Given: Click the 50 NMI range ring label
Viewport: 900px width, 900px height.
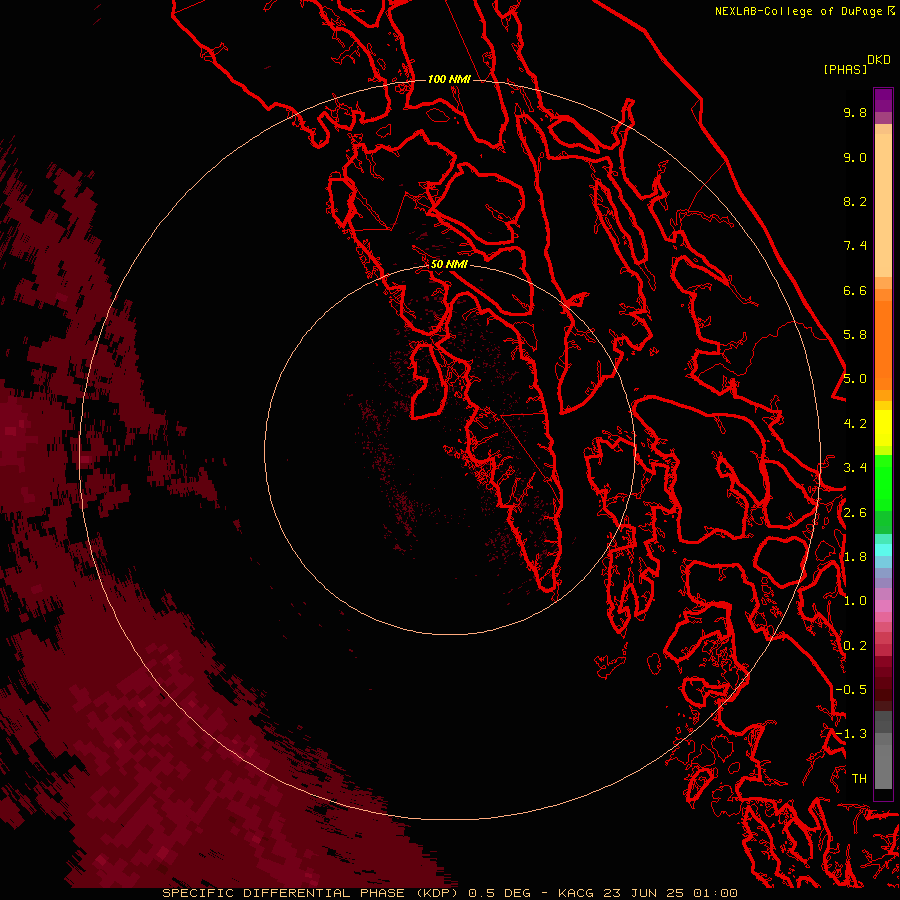Looking at the screenshot, I should 449,264.
